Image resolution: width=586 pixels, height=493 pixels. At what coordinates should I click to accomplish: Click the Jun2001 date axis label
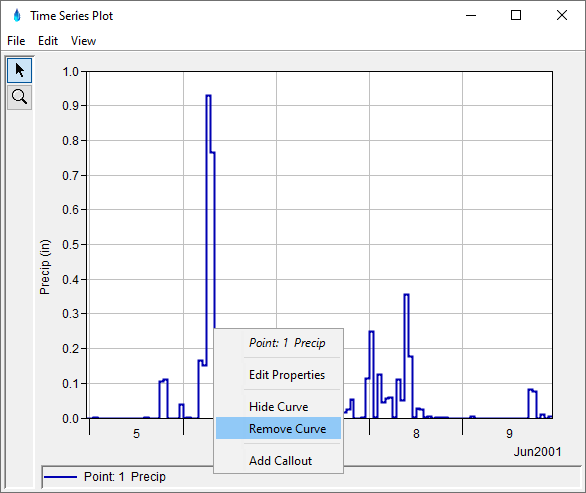(x=537, y=452)
